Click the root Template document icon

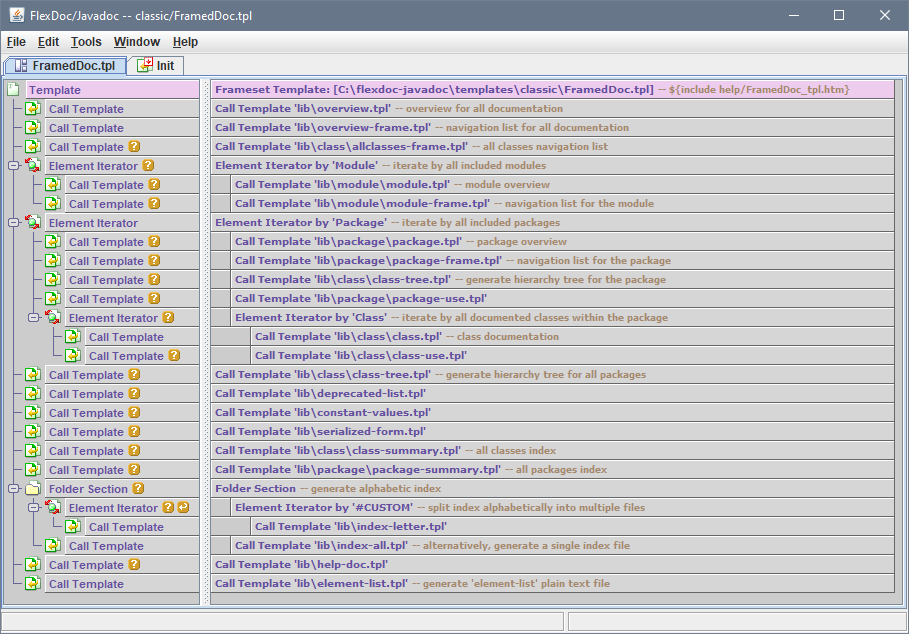tap(14, 90)
